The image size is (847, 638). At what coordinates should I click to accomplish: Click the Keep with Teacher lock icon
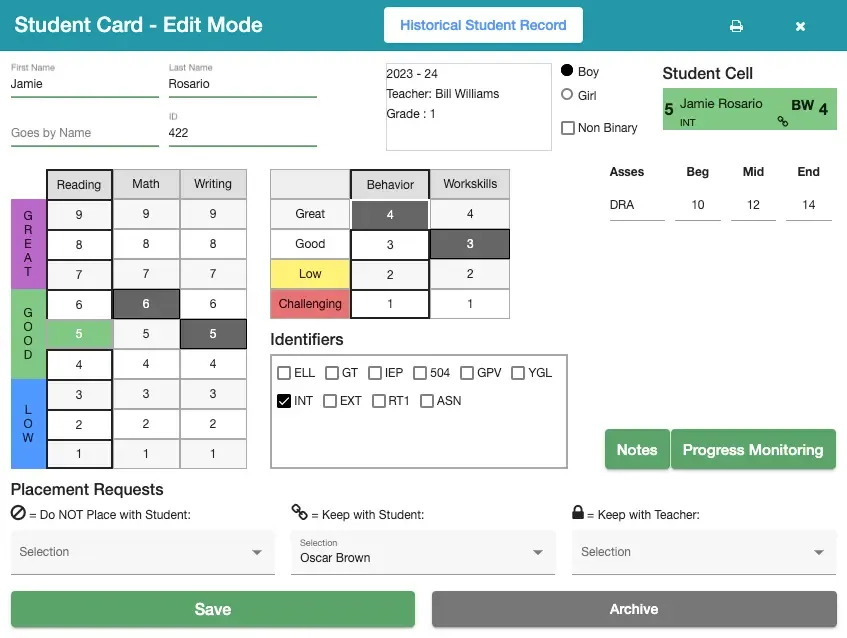pyautogui.click(x=578, y=513)
